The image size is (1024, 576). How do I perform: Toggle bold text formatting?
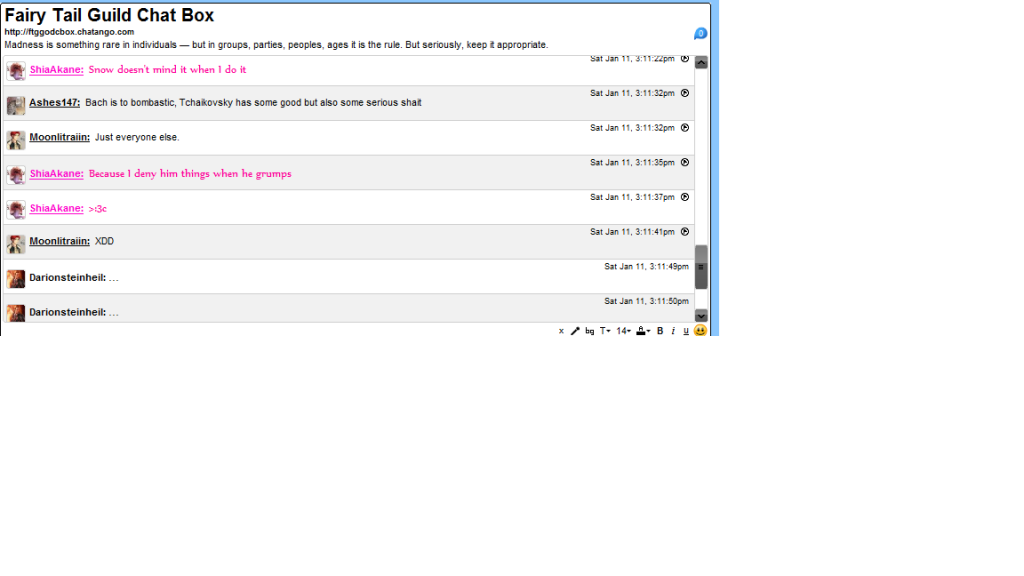coord(660,331)
